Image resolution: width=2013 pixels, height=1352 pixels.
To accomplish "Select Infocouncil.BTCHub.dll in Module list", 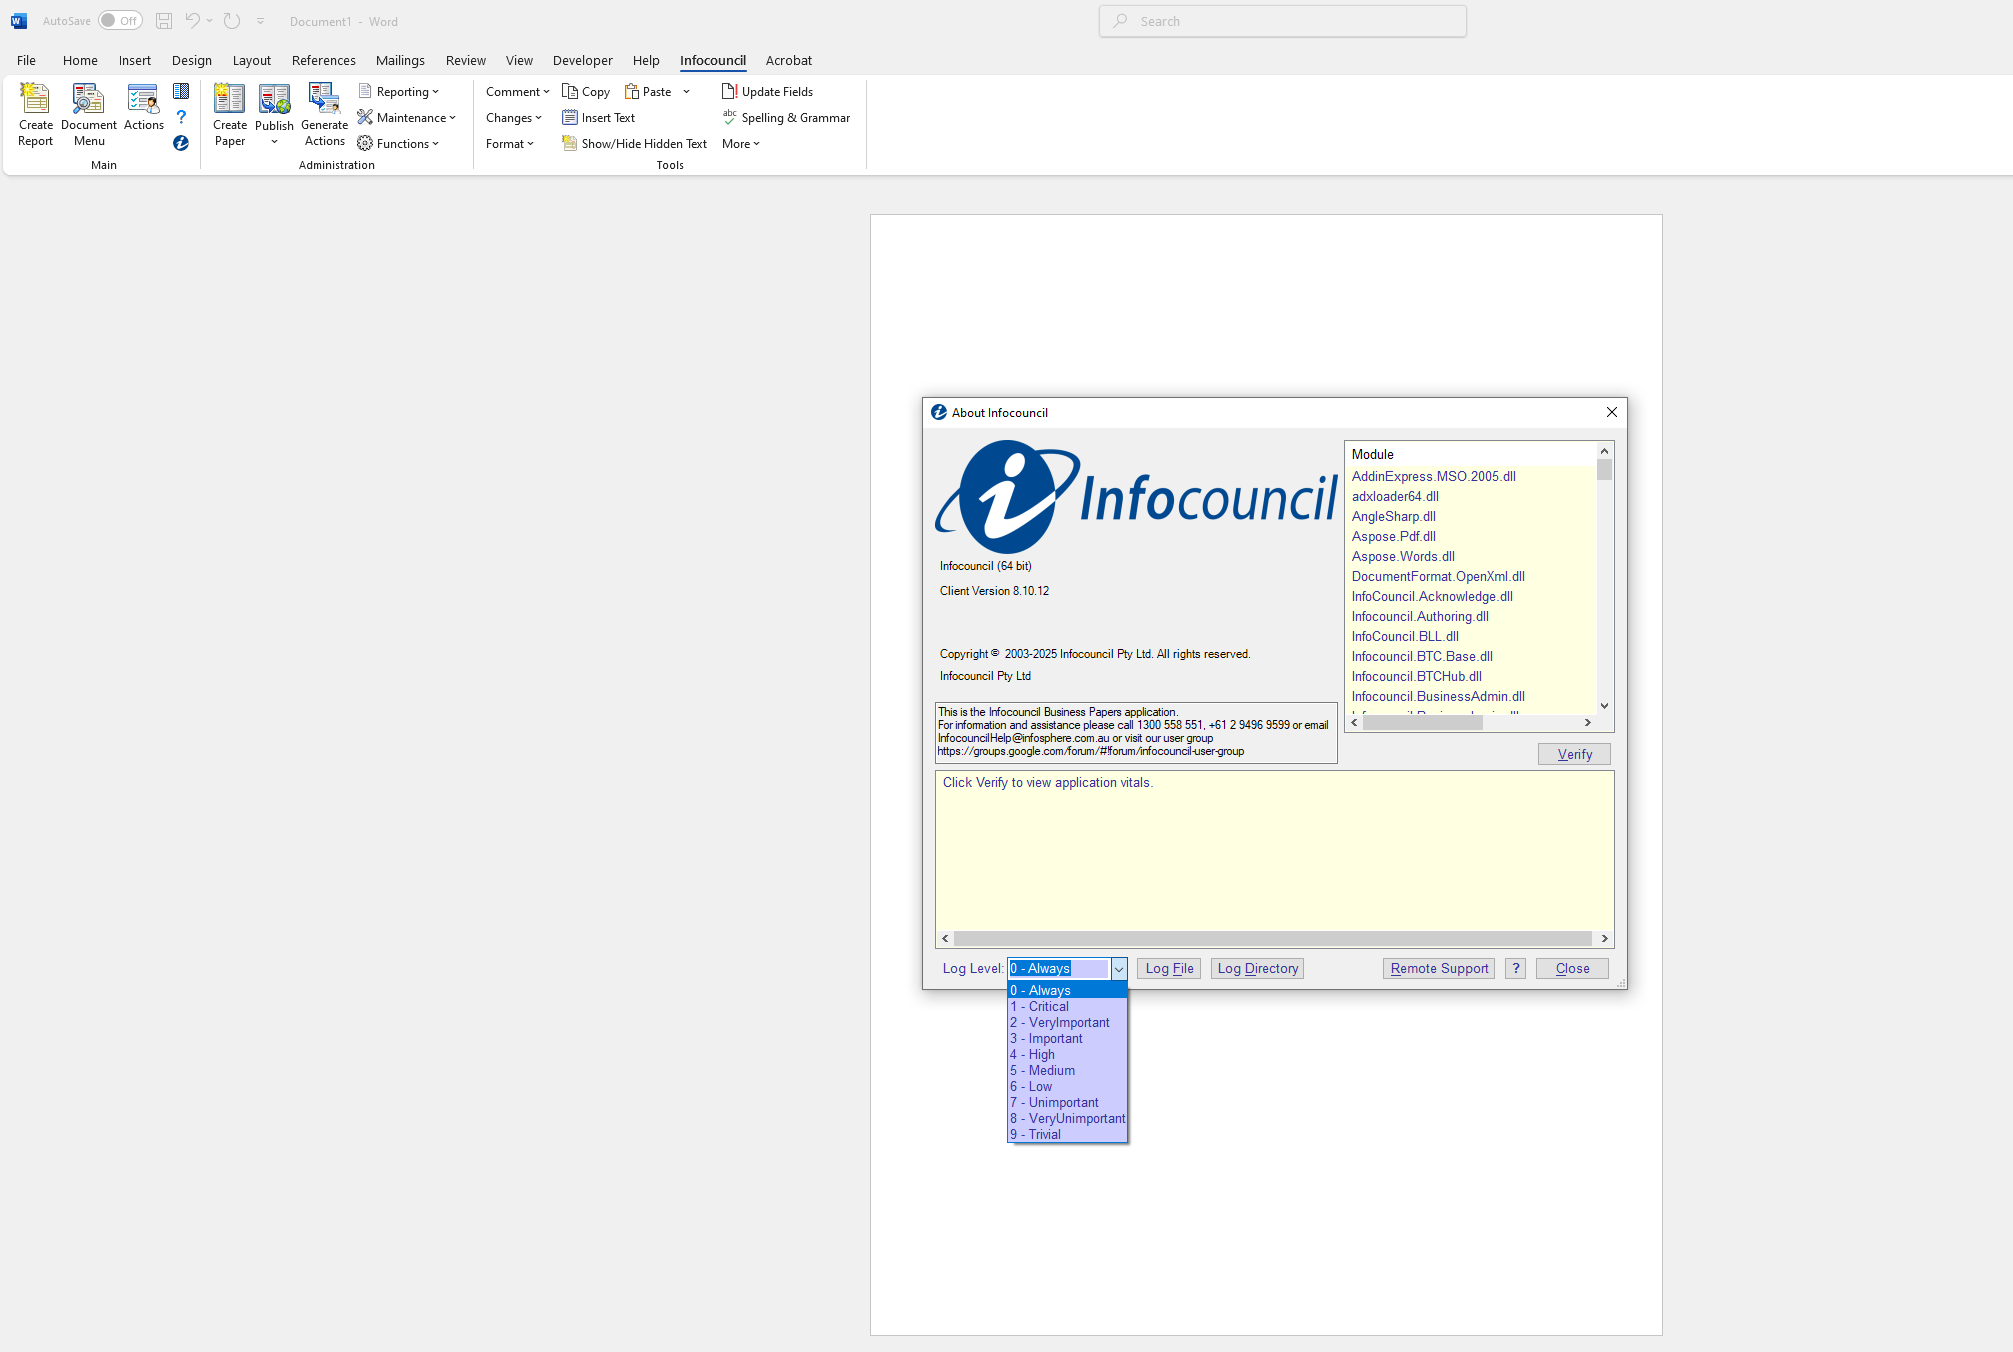I will [1416, 676].
